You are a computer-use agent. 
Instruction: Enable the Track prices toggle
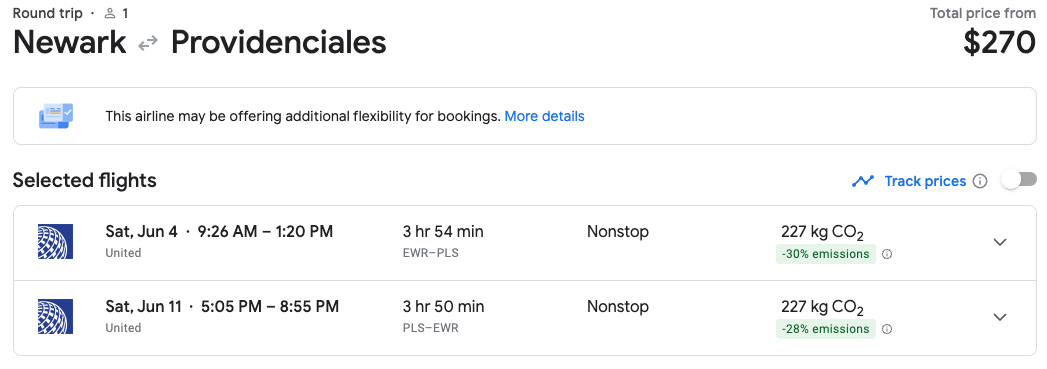tap(1019, 179)
